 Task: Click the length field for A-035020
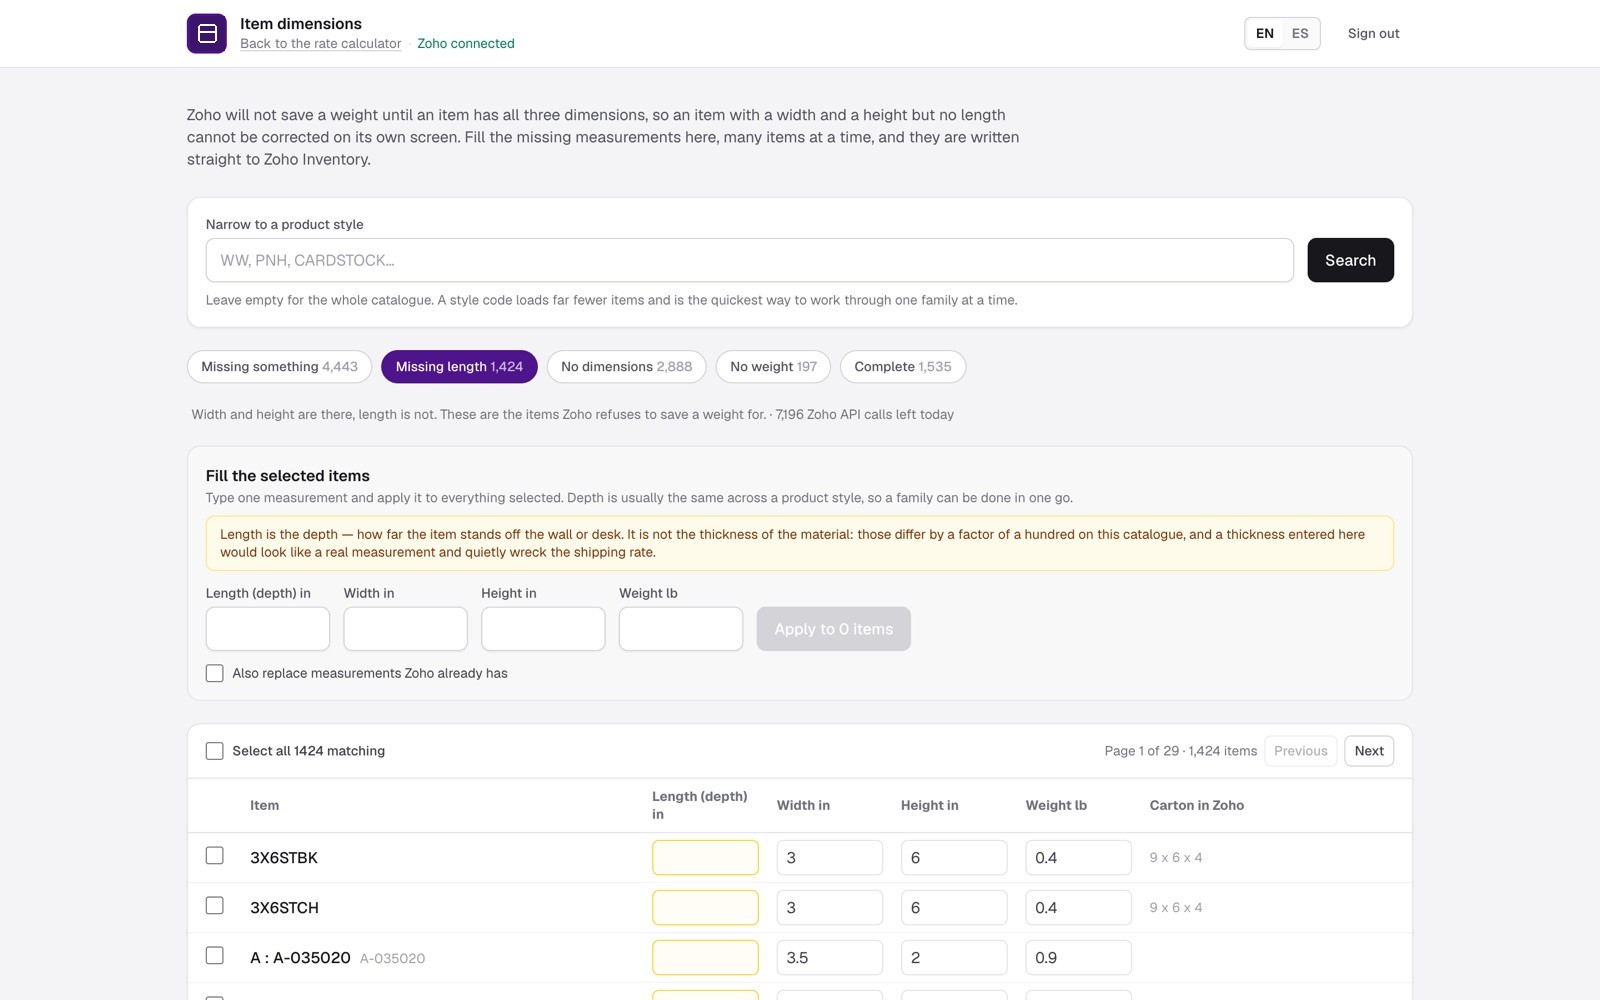[705, 958]
